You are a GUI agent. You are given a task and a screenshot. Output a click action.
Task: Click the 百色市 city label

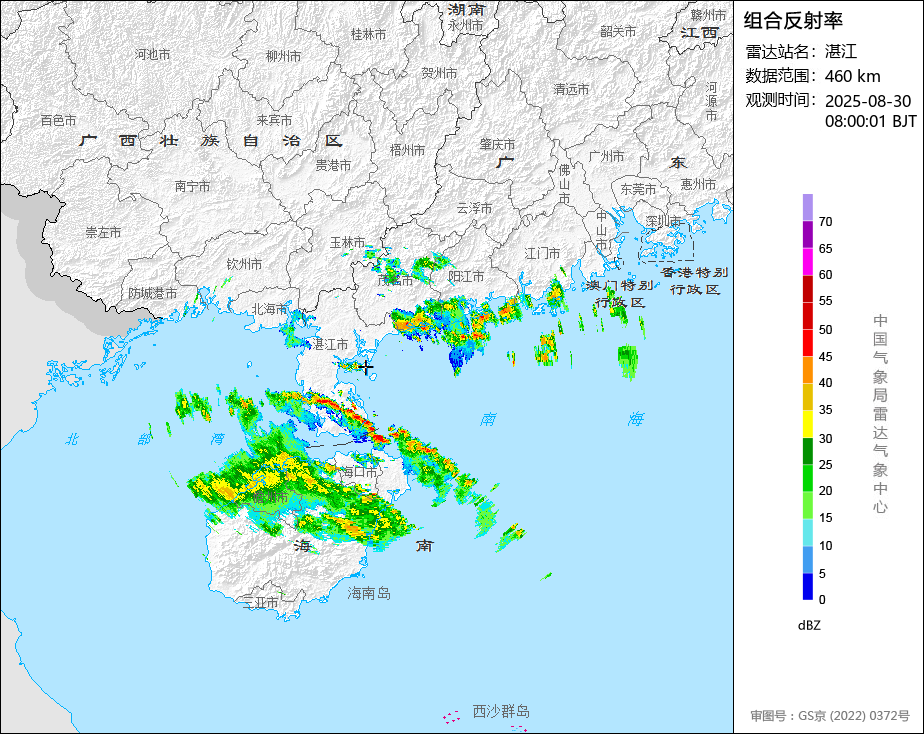click(58, 120)
